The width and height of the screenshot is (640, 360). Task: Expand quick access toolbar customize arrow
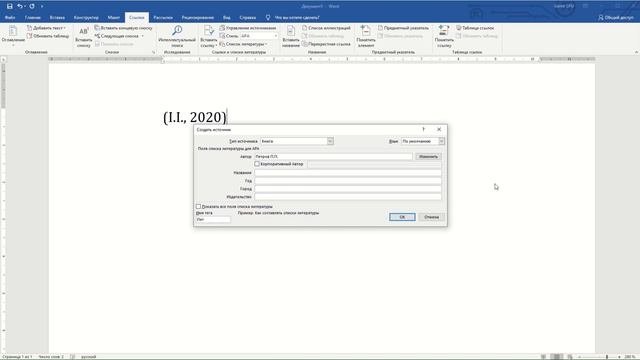coord(42,6)
